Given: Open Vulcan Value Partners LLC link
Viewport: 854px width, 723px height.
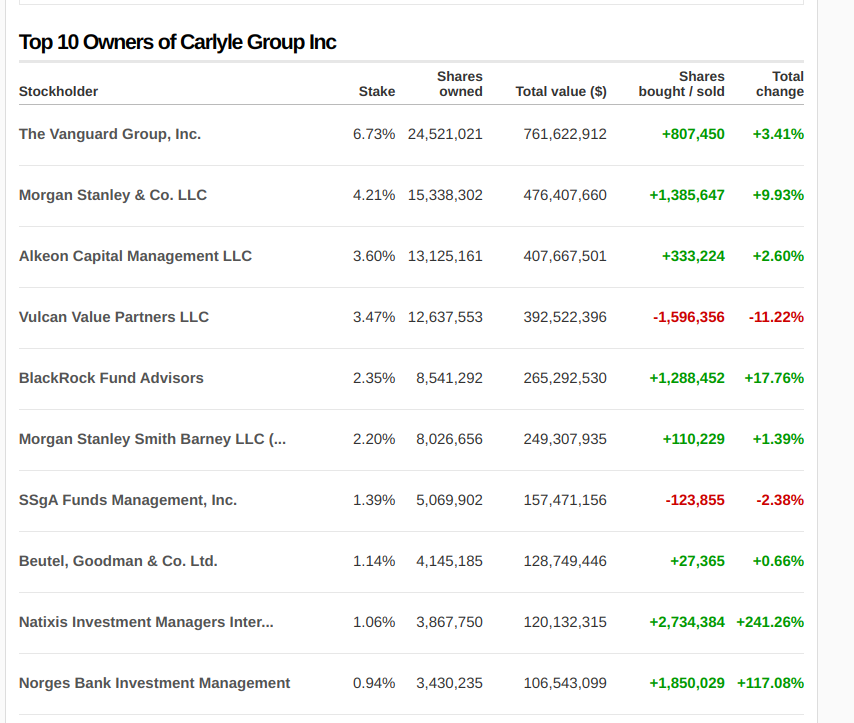Looking at the screenshot, I should (114, 317).
